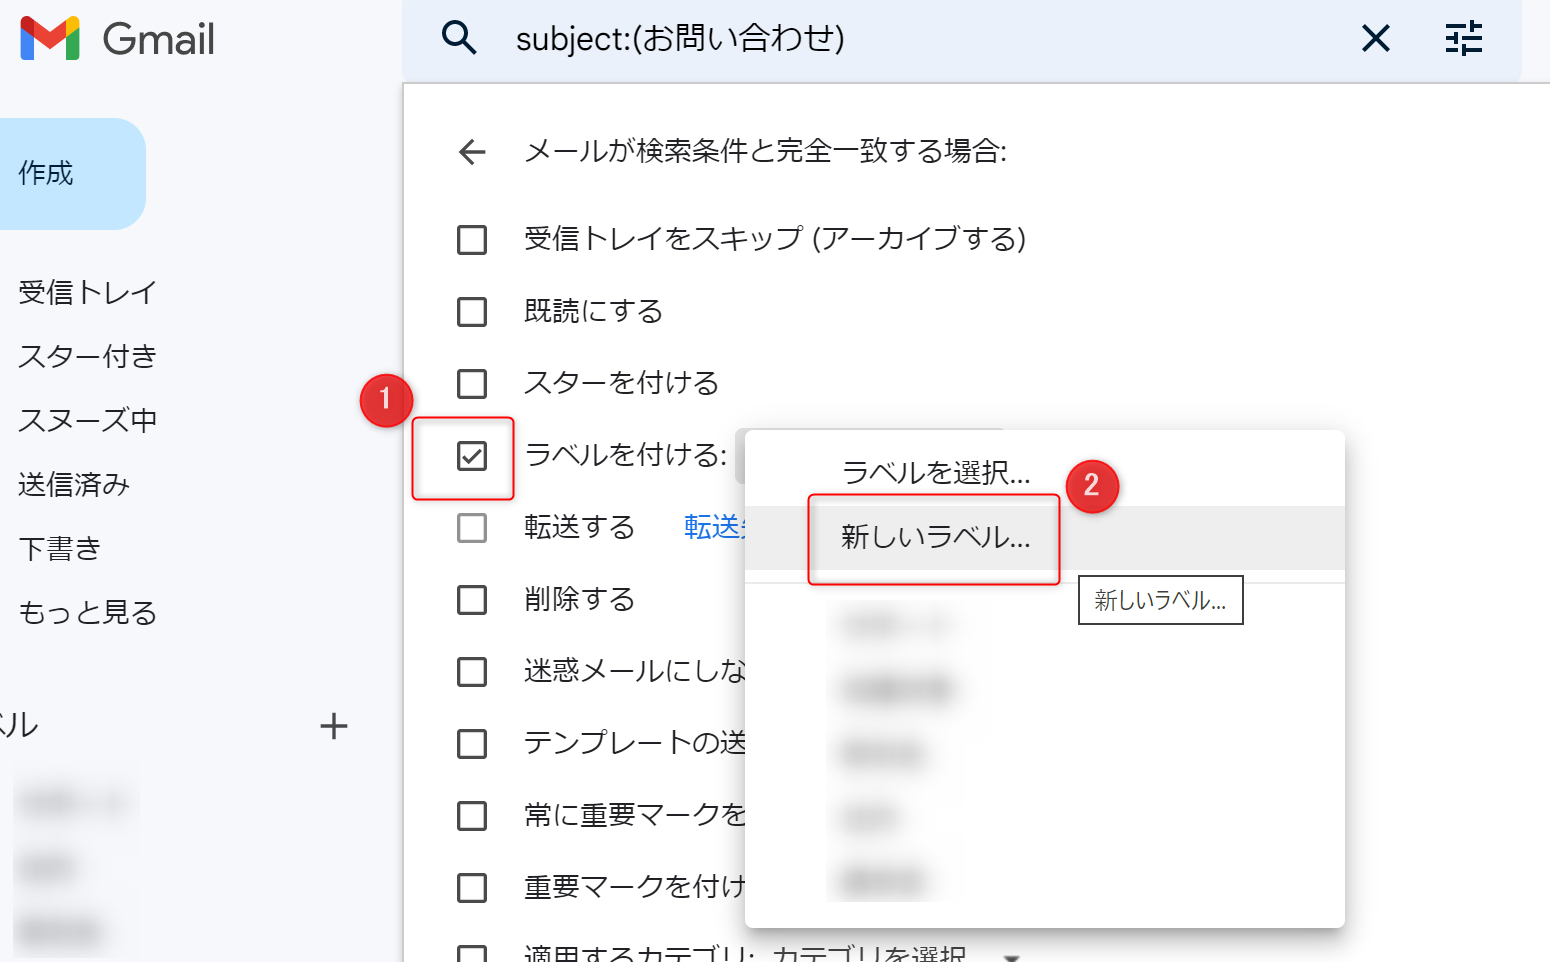1550x962 pixels.
Task: Clear the search with the X icon
Action: click(1376, 39)
